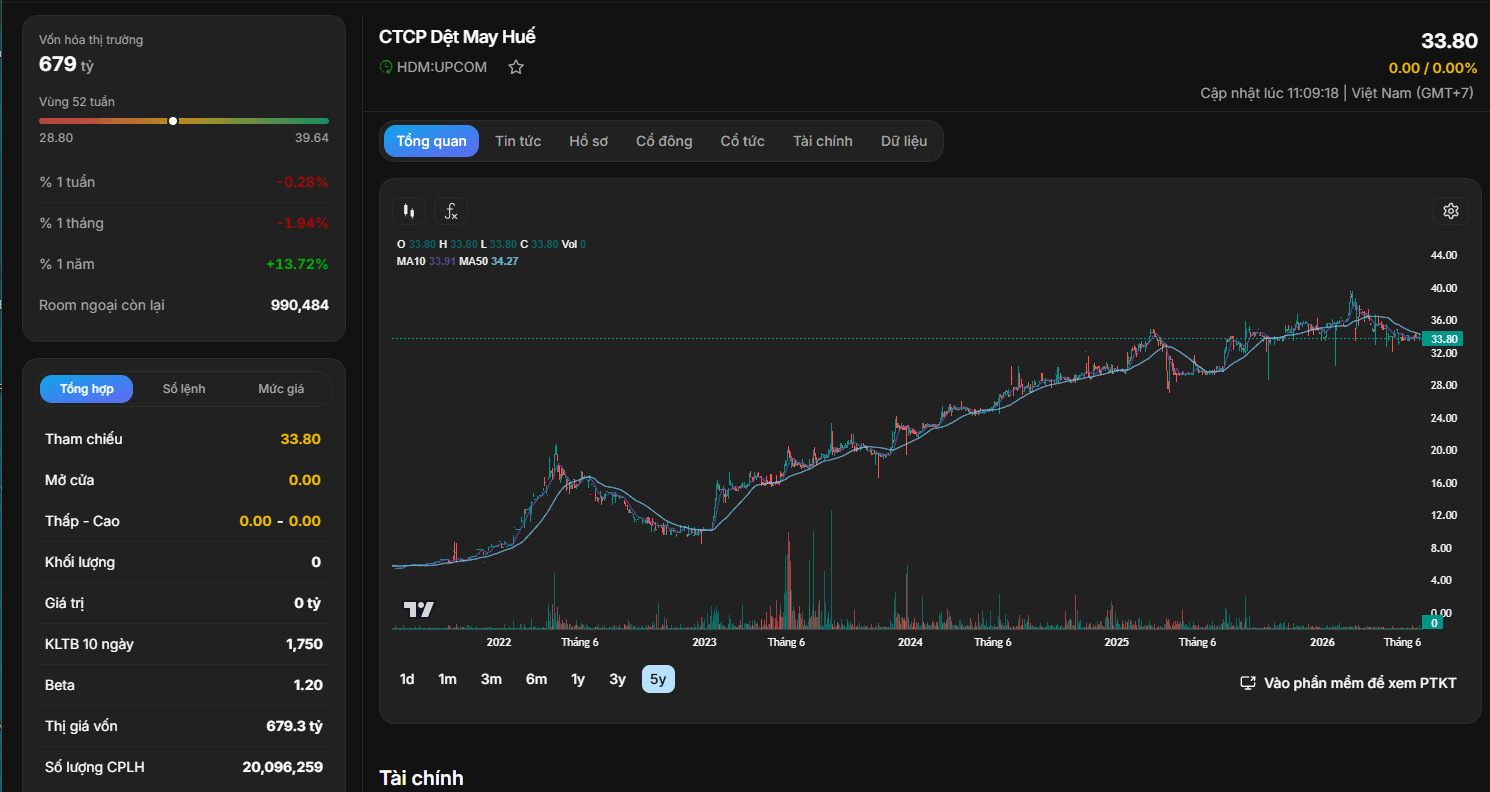The width and height of the screenshot is (1490, 792).
Task: Go to the Tài chính tab
Action: (x=823, y=141)
